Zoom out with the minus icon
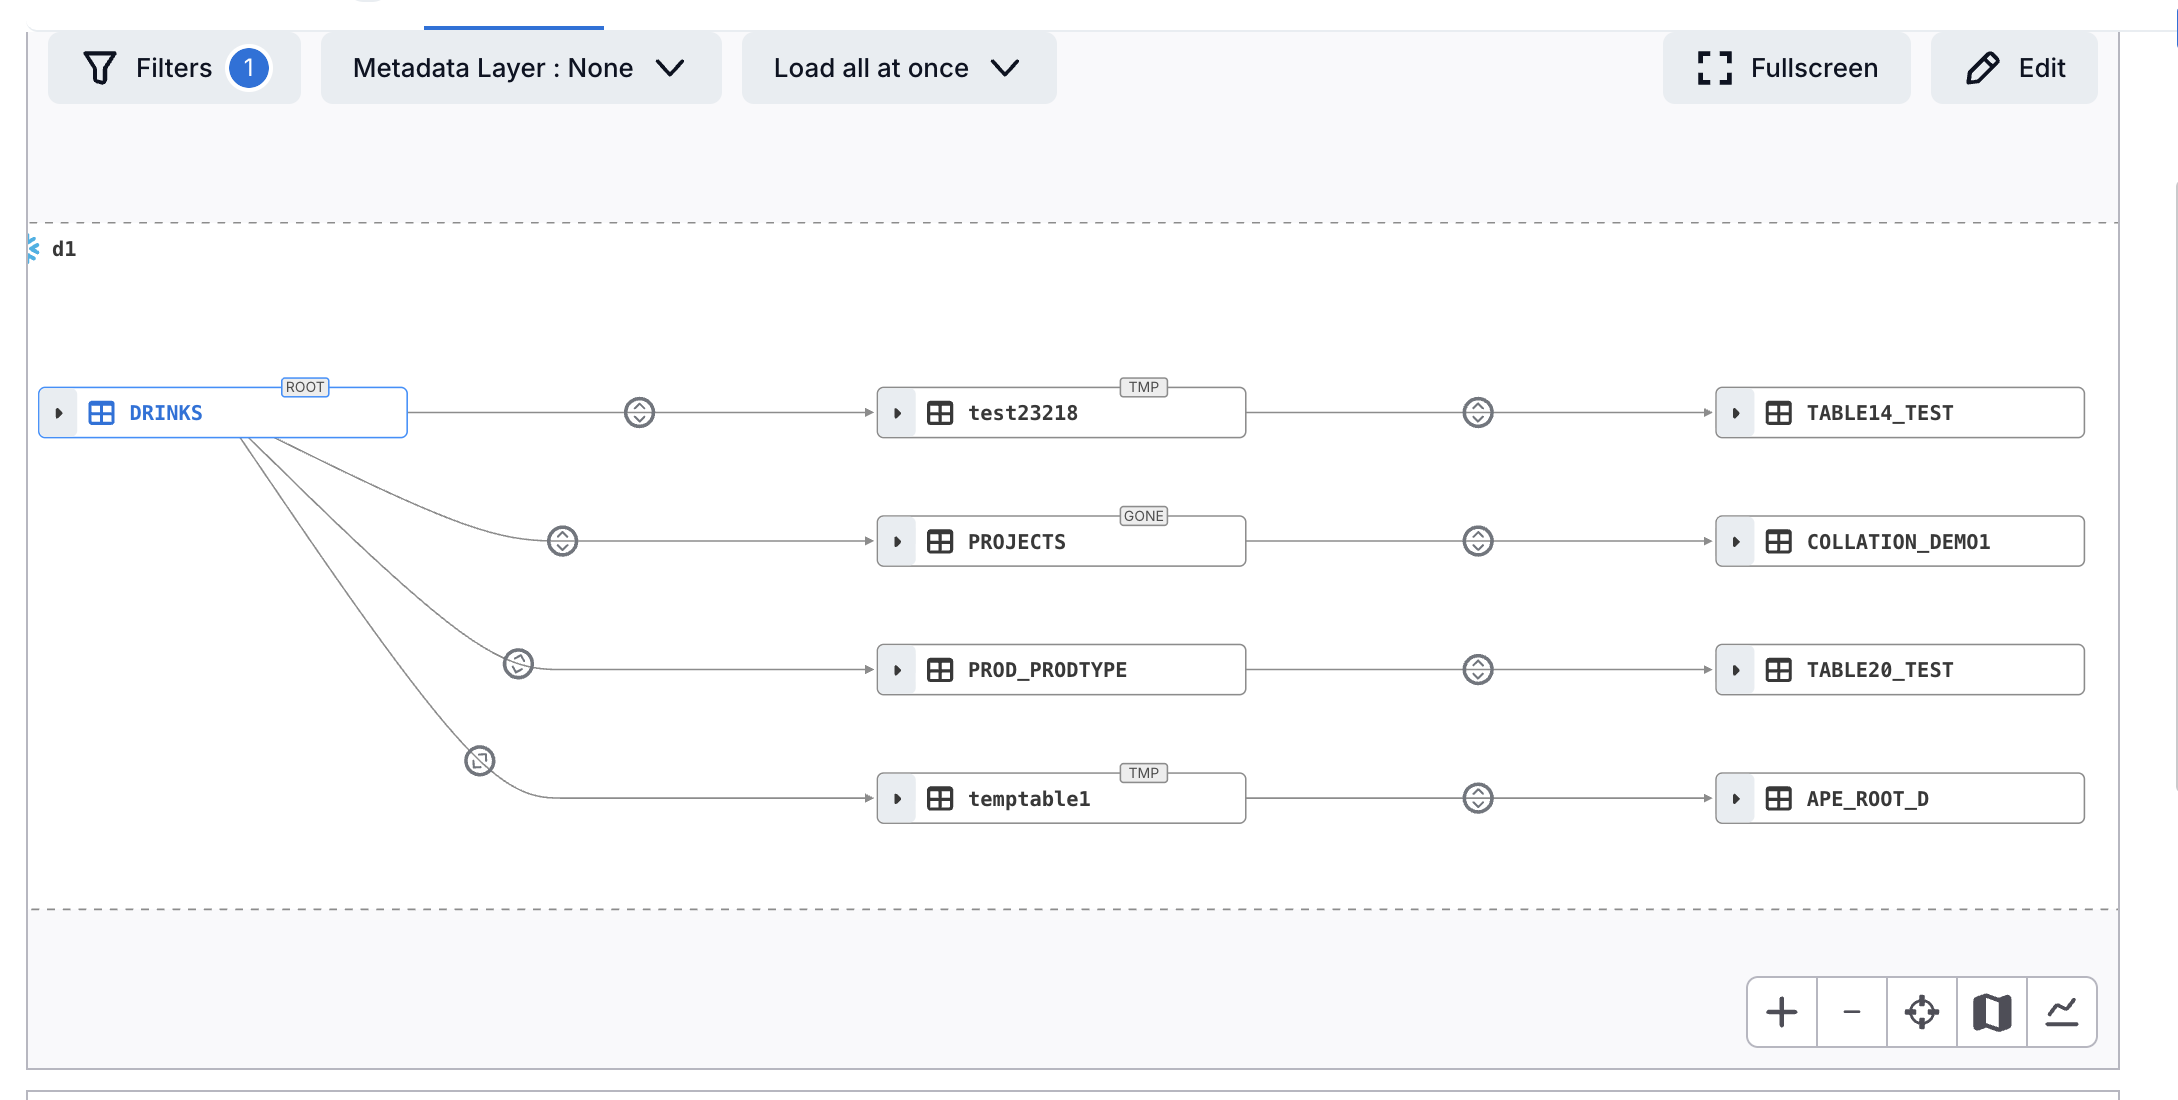Screen dimensions: 2178x1100 [1852, 1012]
